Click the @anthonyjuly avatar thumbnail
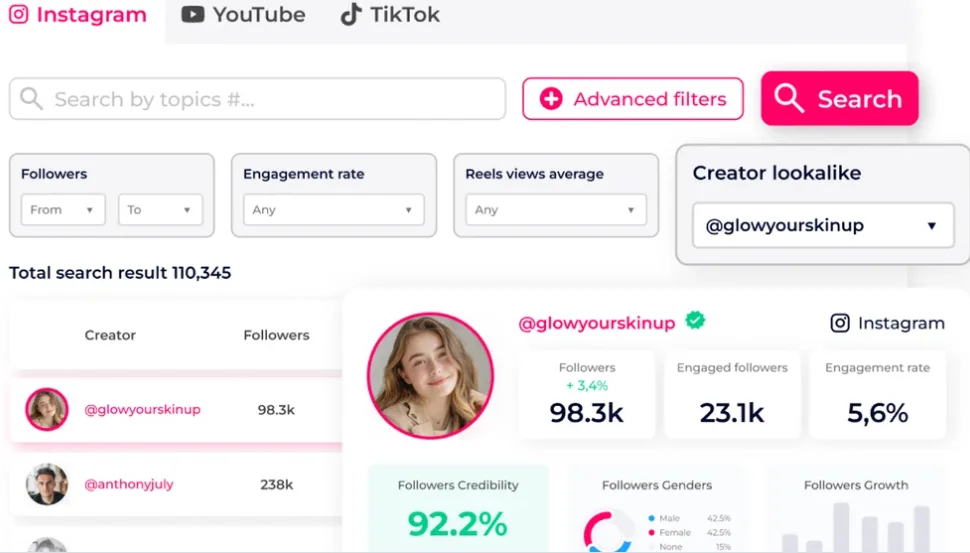 [46, 484]
